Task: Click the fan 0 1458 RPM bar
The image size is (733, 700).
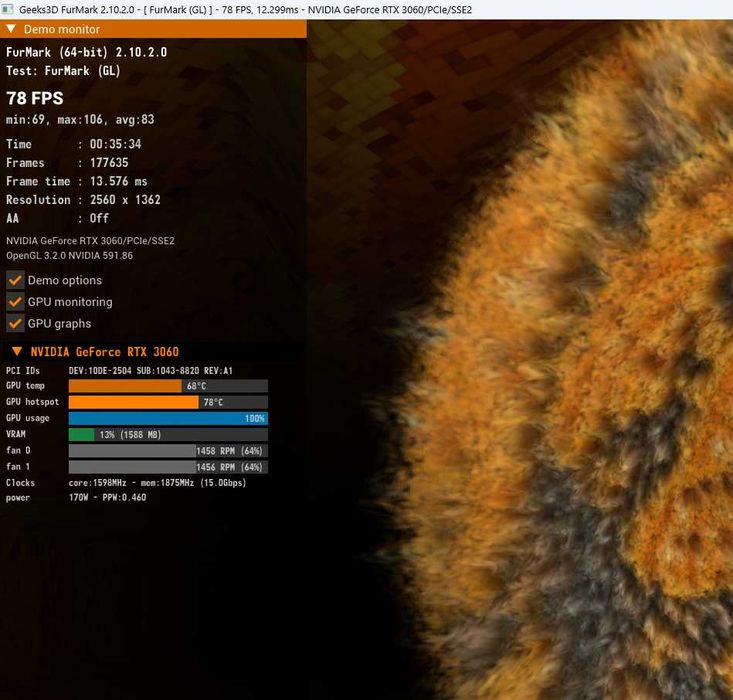Action: point(168,451)
